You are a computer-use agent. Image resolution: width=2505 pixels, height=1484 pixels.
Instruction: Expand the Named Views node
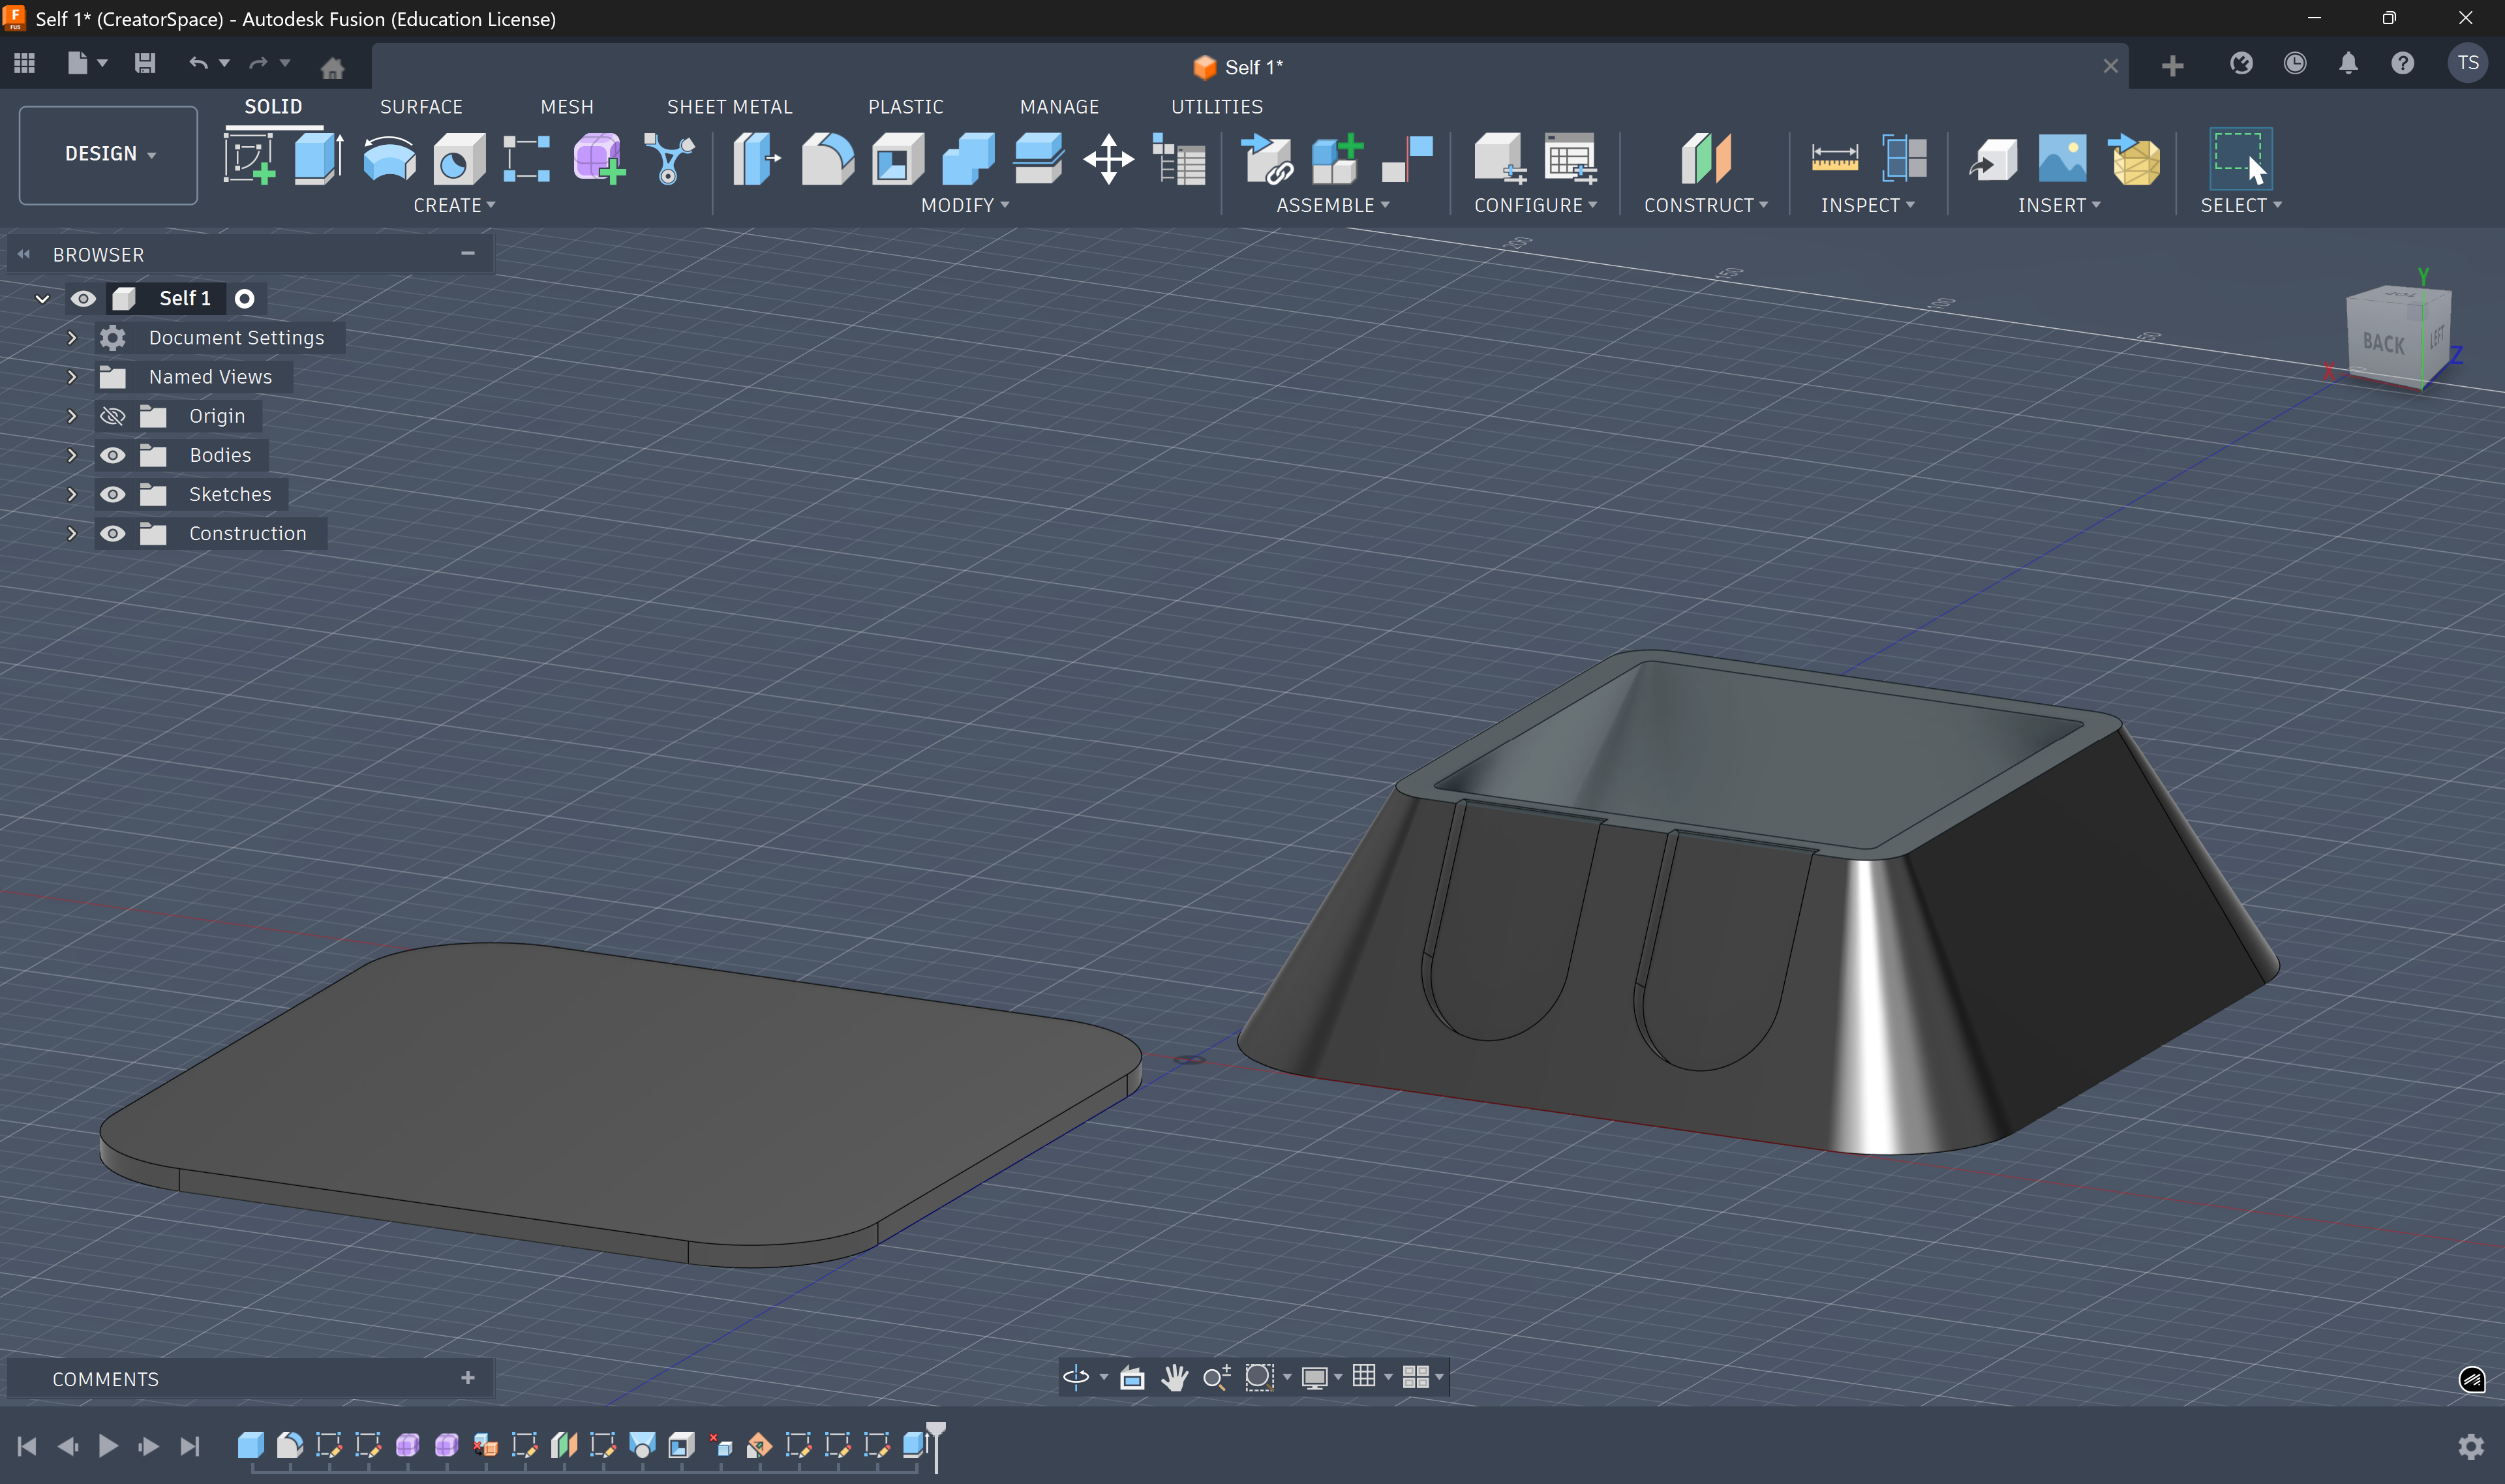click(71, 377)
